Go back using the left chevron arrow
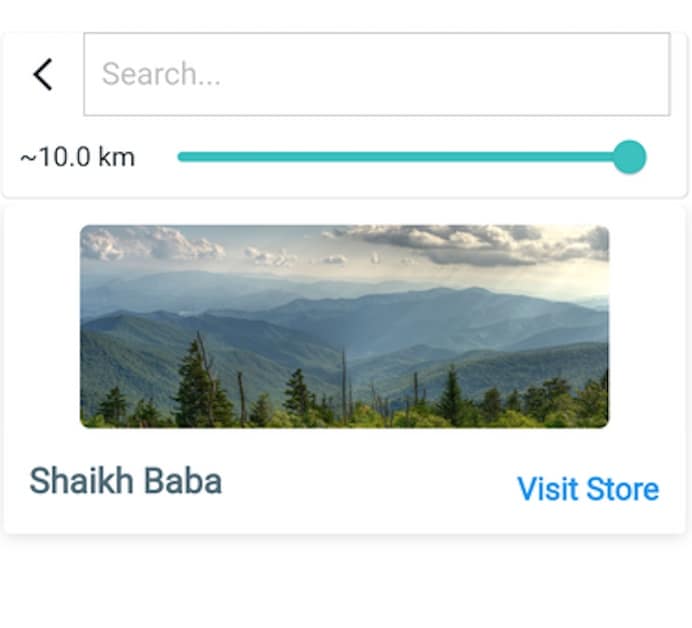 pyautogui.click(x=42, y=74)
